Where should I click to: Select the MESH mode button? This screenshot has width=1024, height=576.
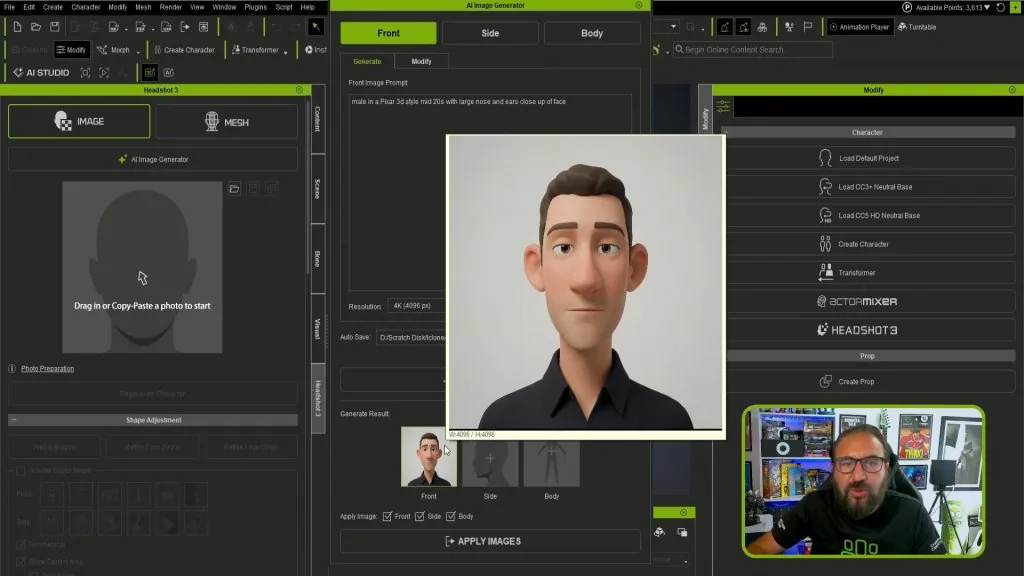227,122
